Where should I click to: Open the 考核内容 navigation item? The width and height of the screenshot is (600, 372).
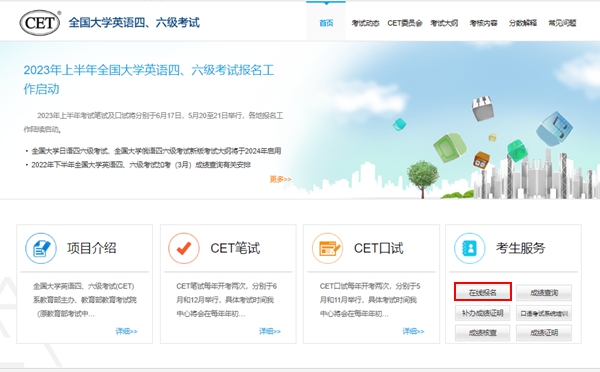[x=484, y=23]
